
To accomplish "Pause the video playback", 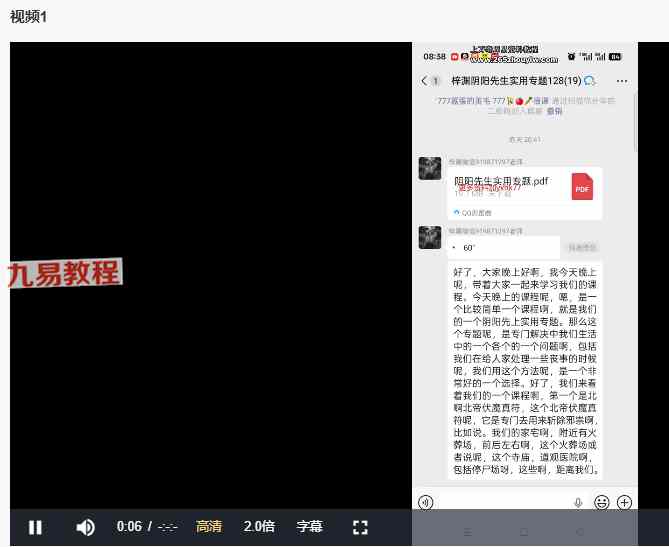I will (x=35, y=527).
